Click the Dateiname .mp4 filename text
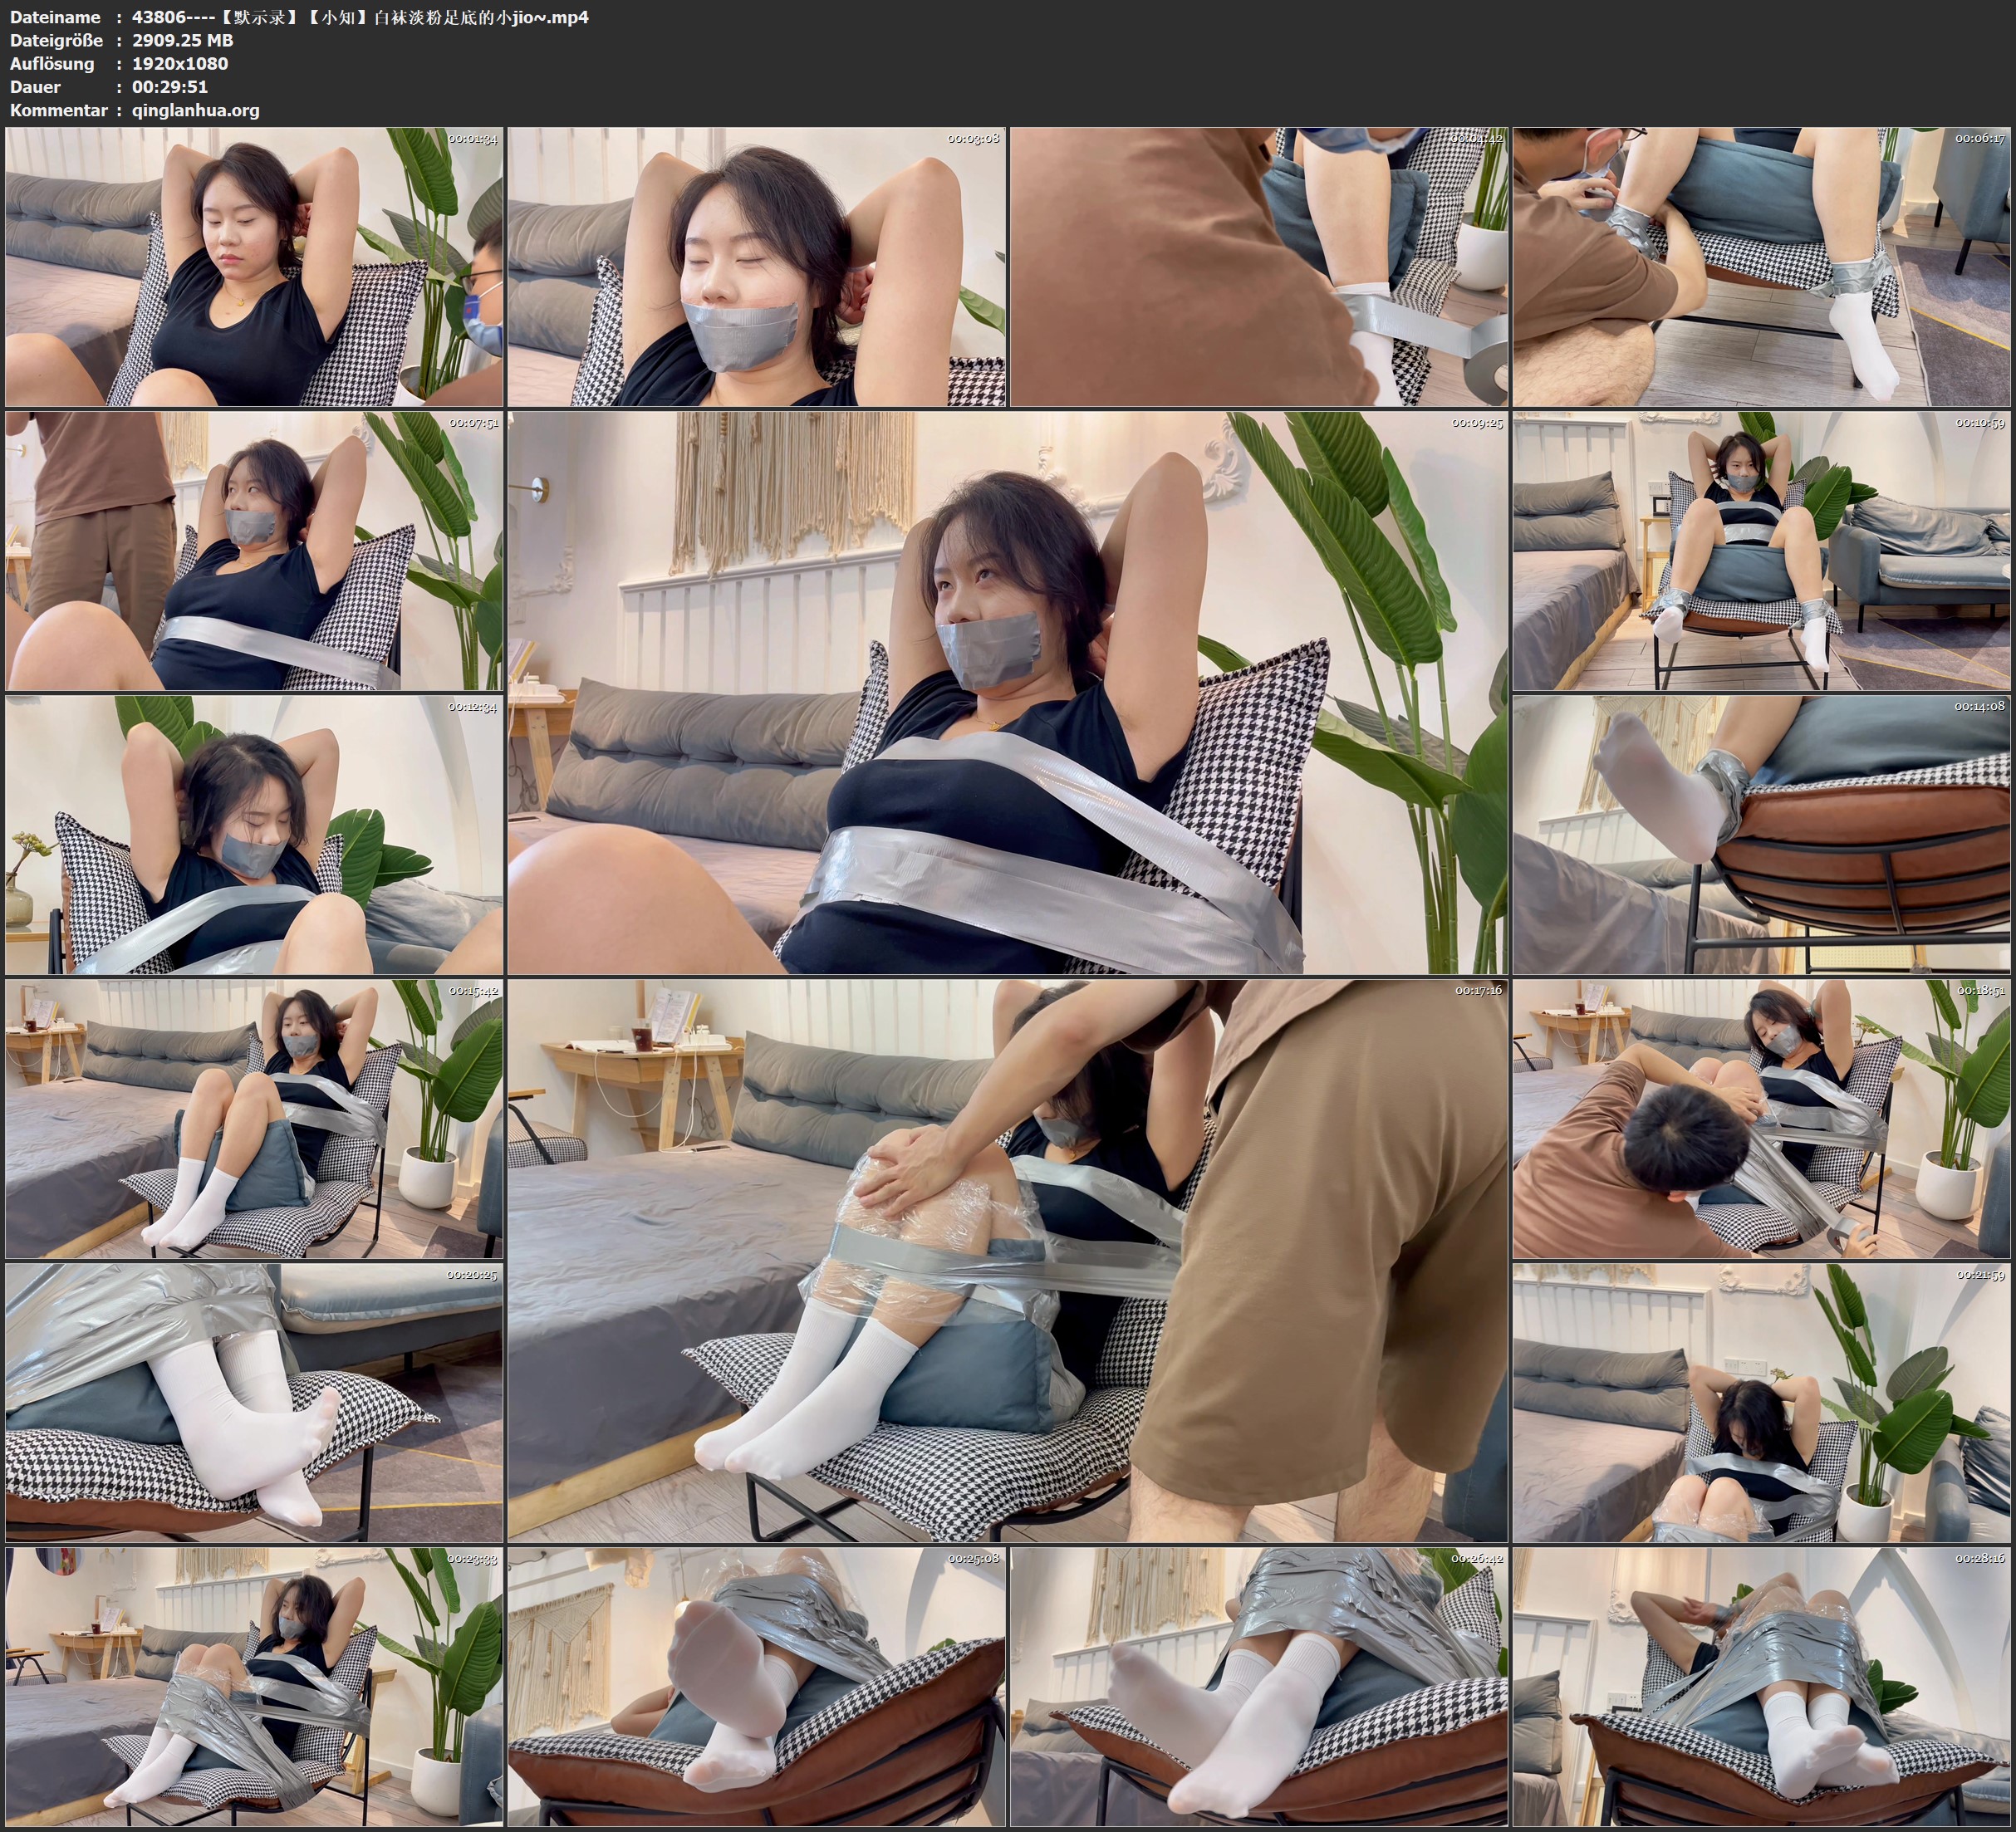 click(x=360, y=17)
